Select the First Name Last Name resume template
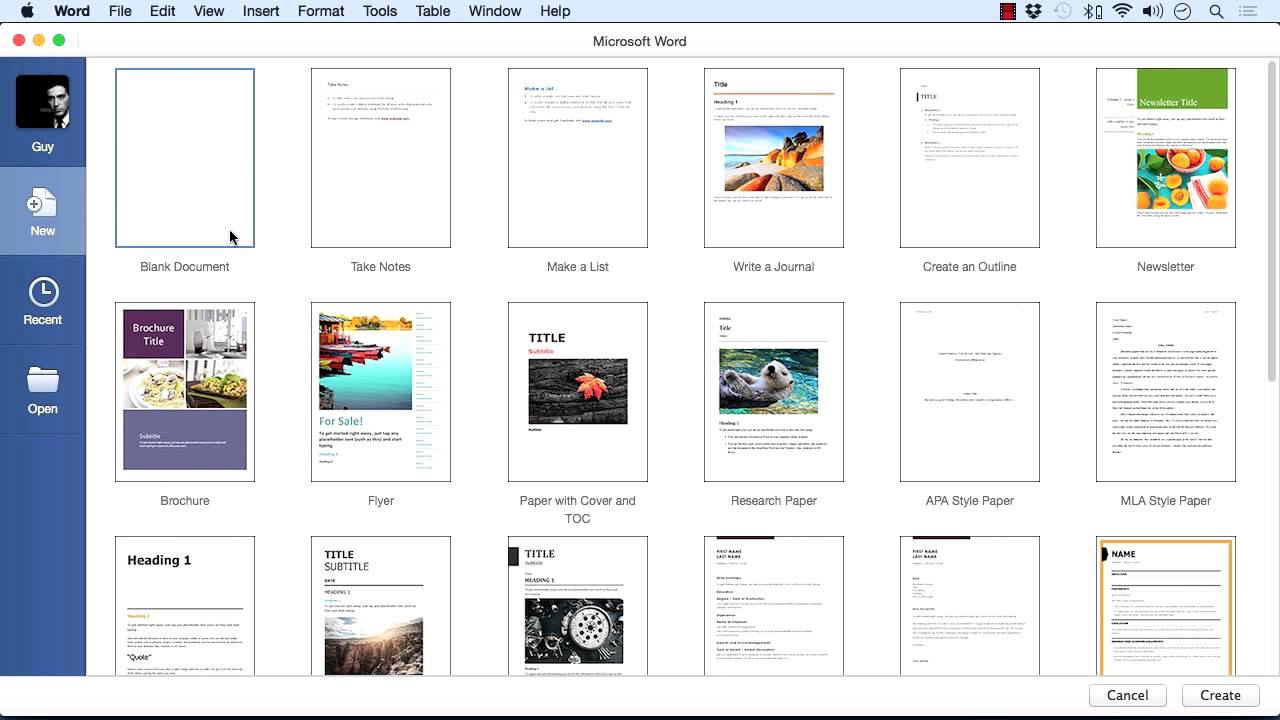 pos(773,606)
